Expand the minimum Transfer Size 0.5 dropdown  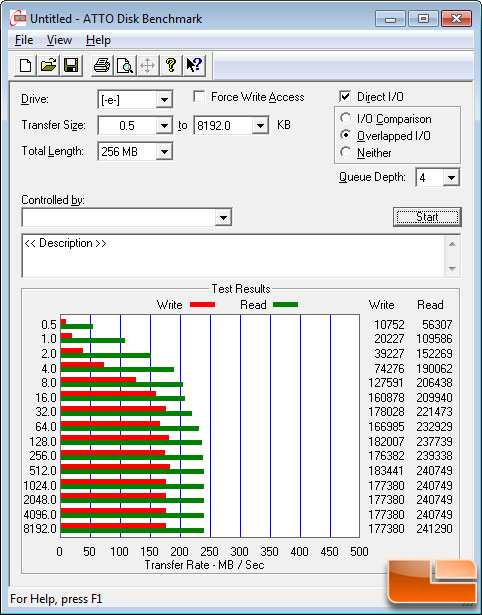click(164, 126)
